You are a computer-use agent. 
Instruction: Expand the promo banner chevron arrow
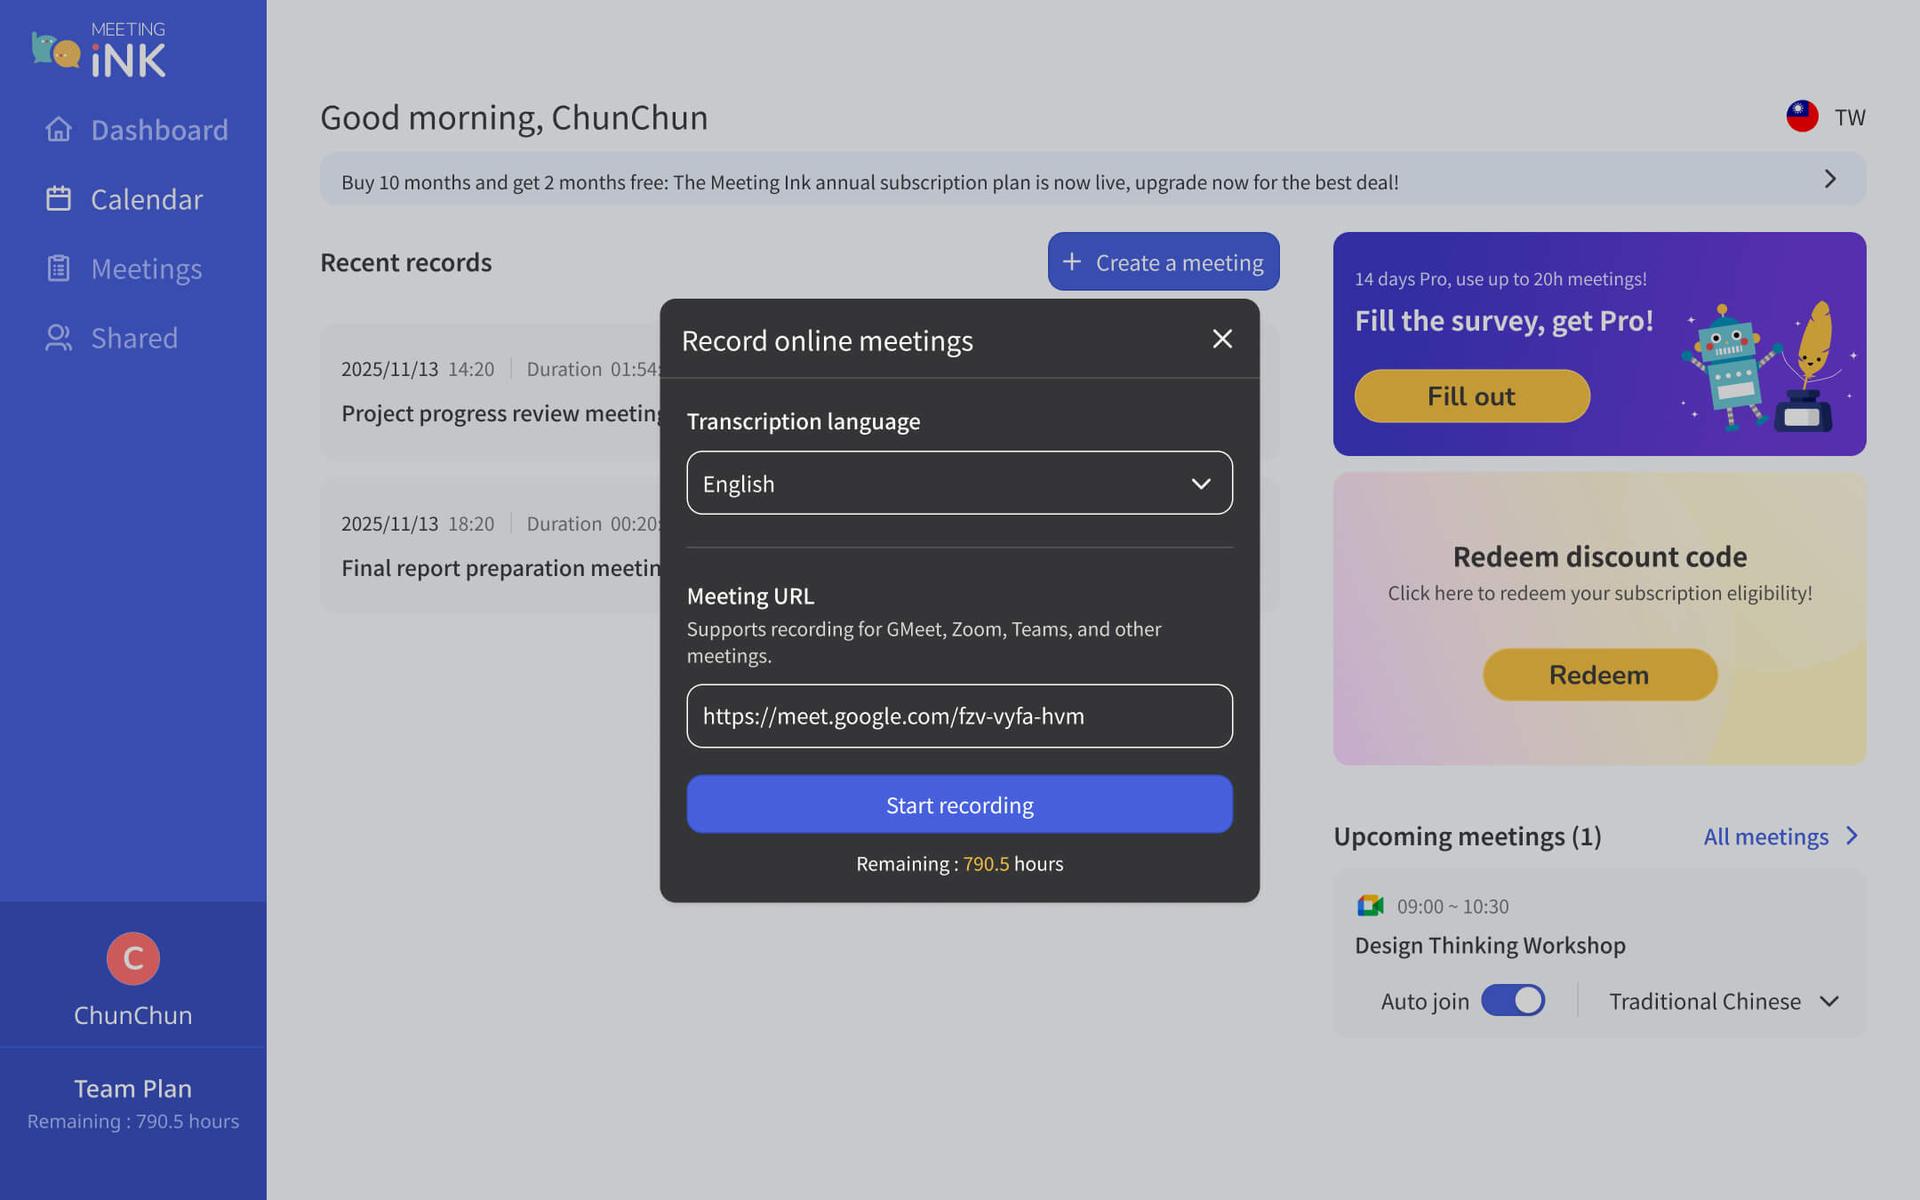pos(1829,179)
